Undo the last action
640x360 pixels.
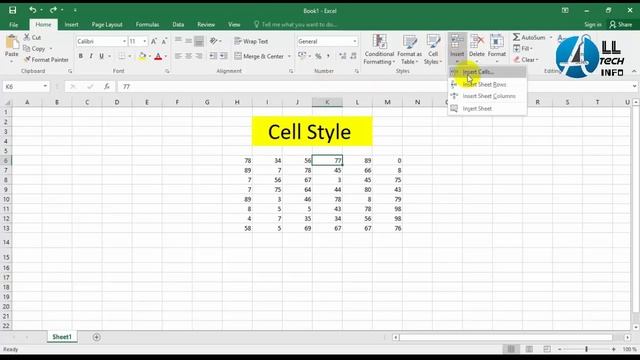tap(33, 10)
